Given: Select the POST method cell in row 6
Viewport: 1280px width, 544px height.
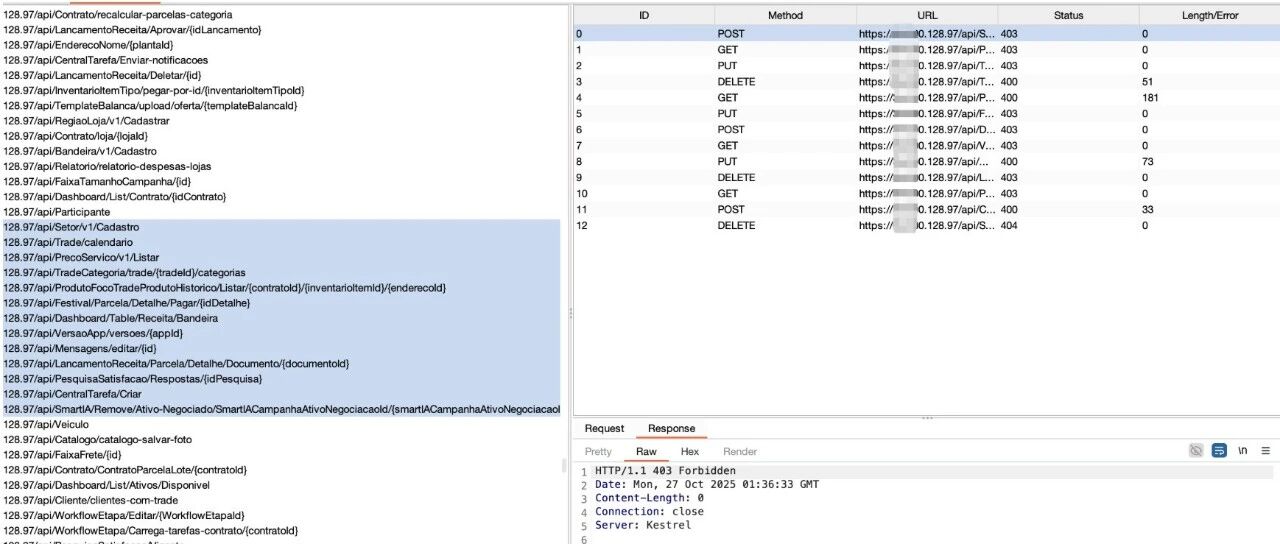Looking at the screenshot, I should pos(731,129).
